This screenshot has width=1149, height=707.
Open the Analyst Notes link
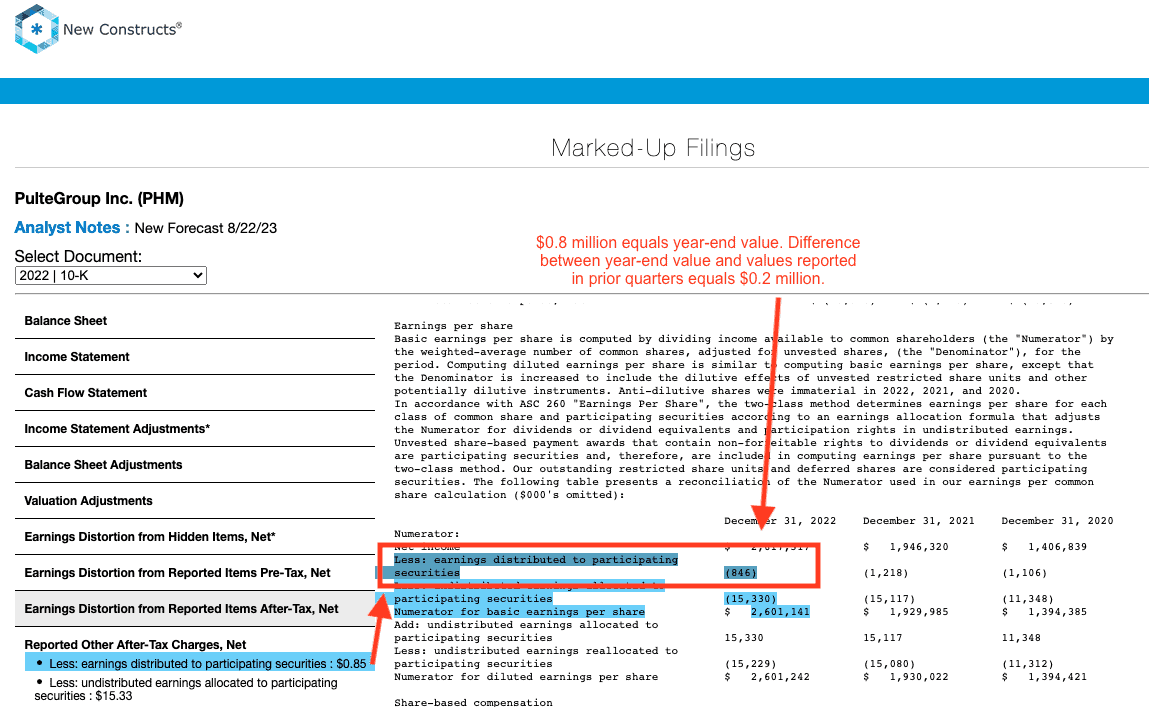[72, 228]
